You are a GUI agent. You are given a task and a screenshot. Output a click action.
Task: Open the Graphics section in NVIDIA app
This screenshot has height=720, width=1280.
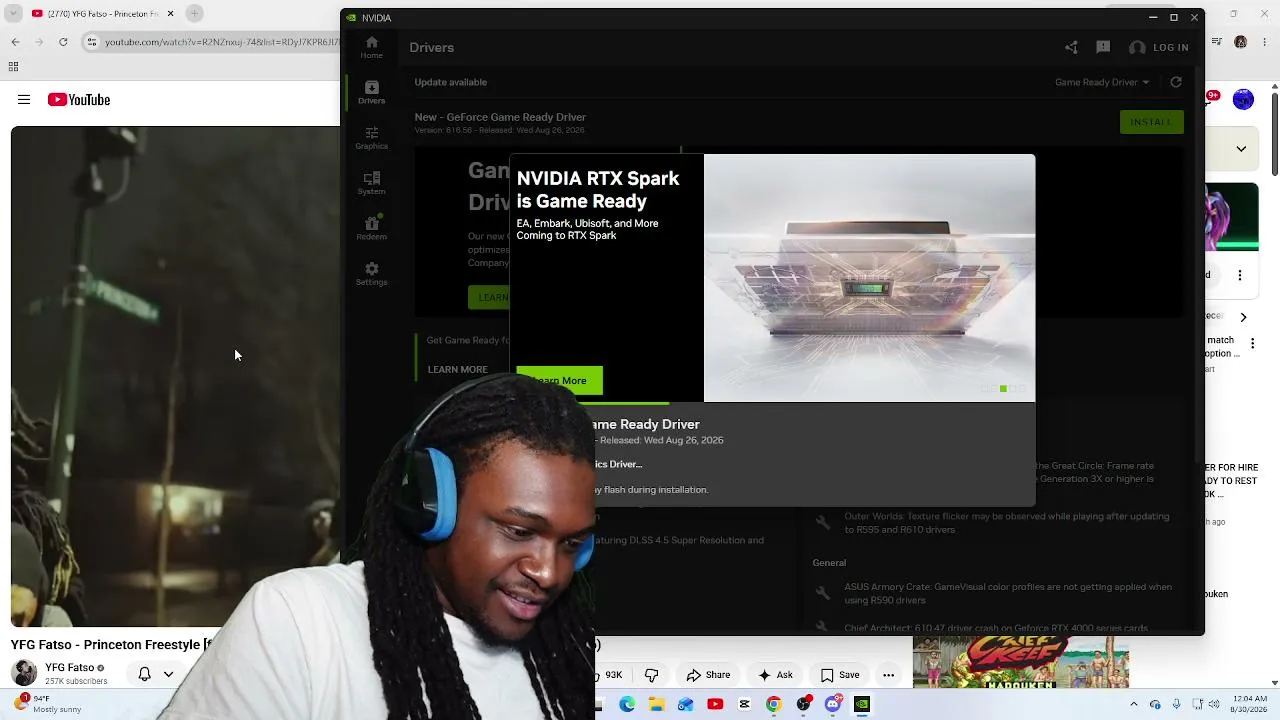371,138
